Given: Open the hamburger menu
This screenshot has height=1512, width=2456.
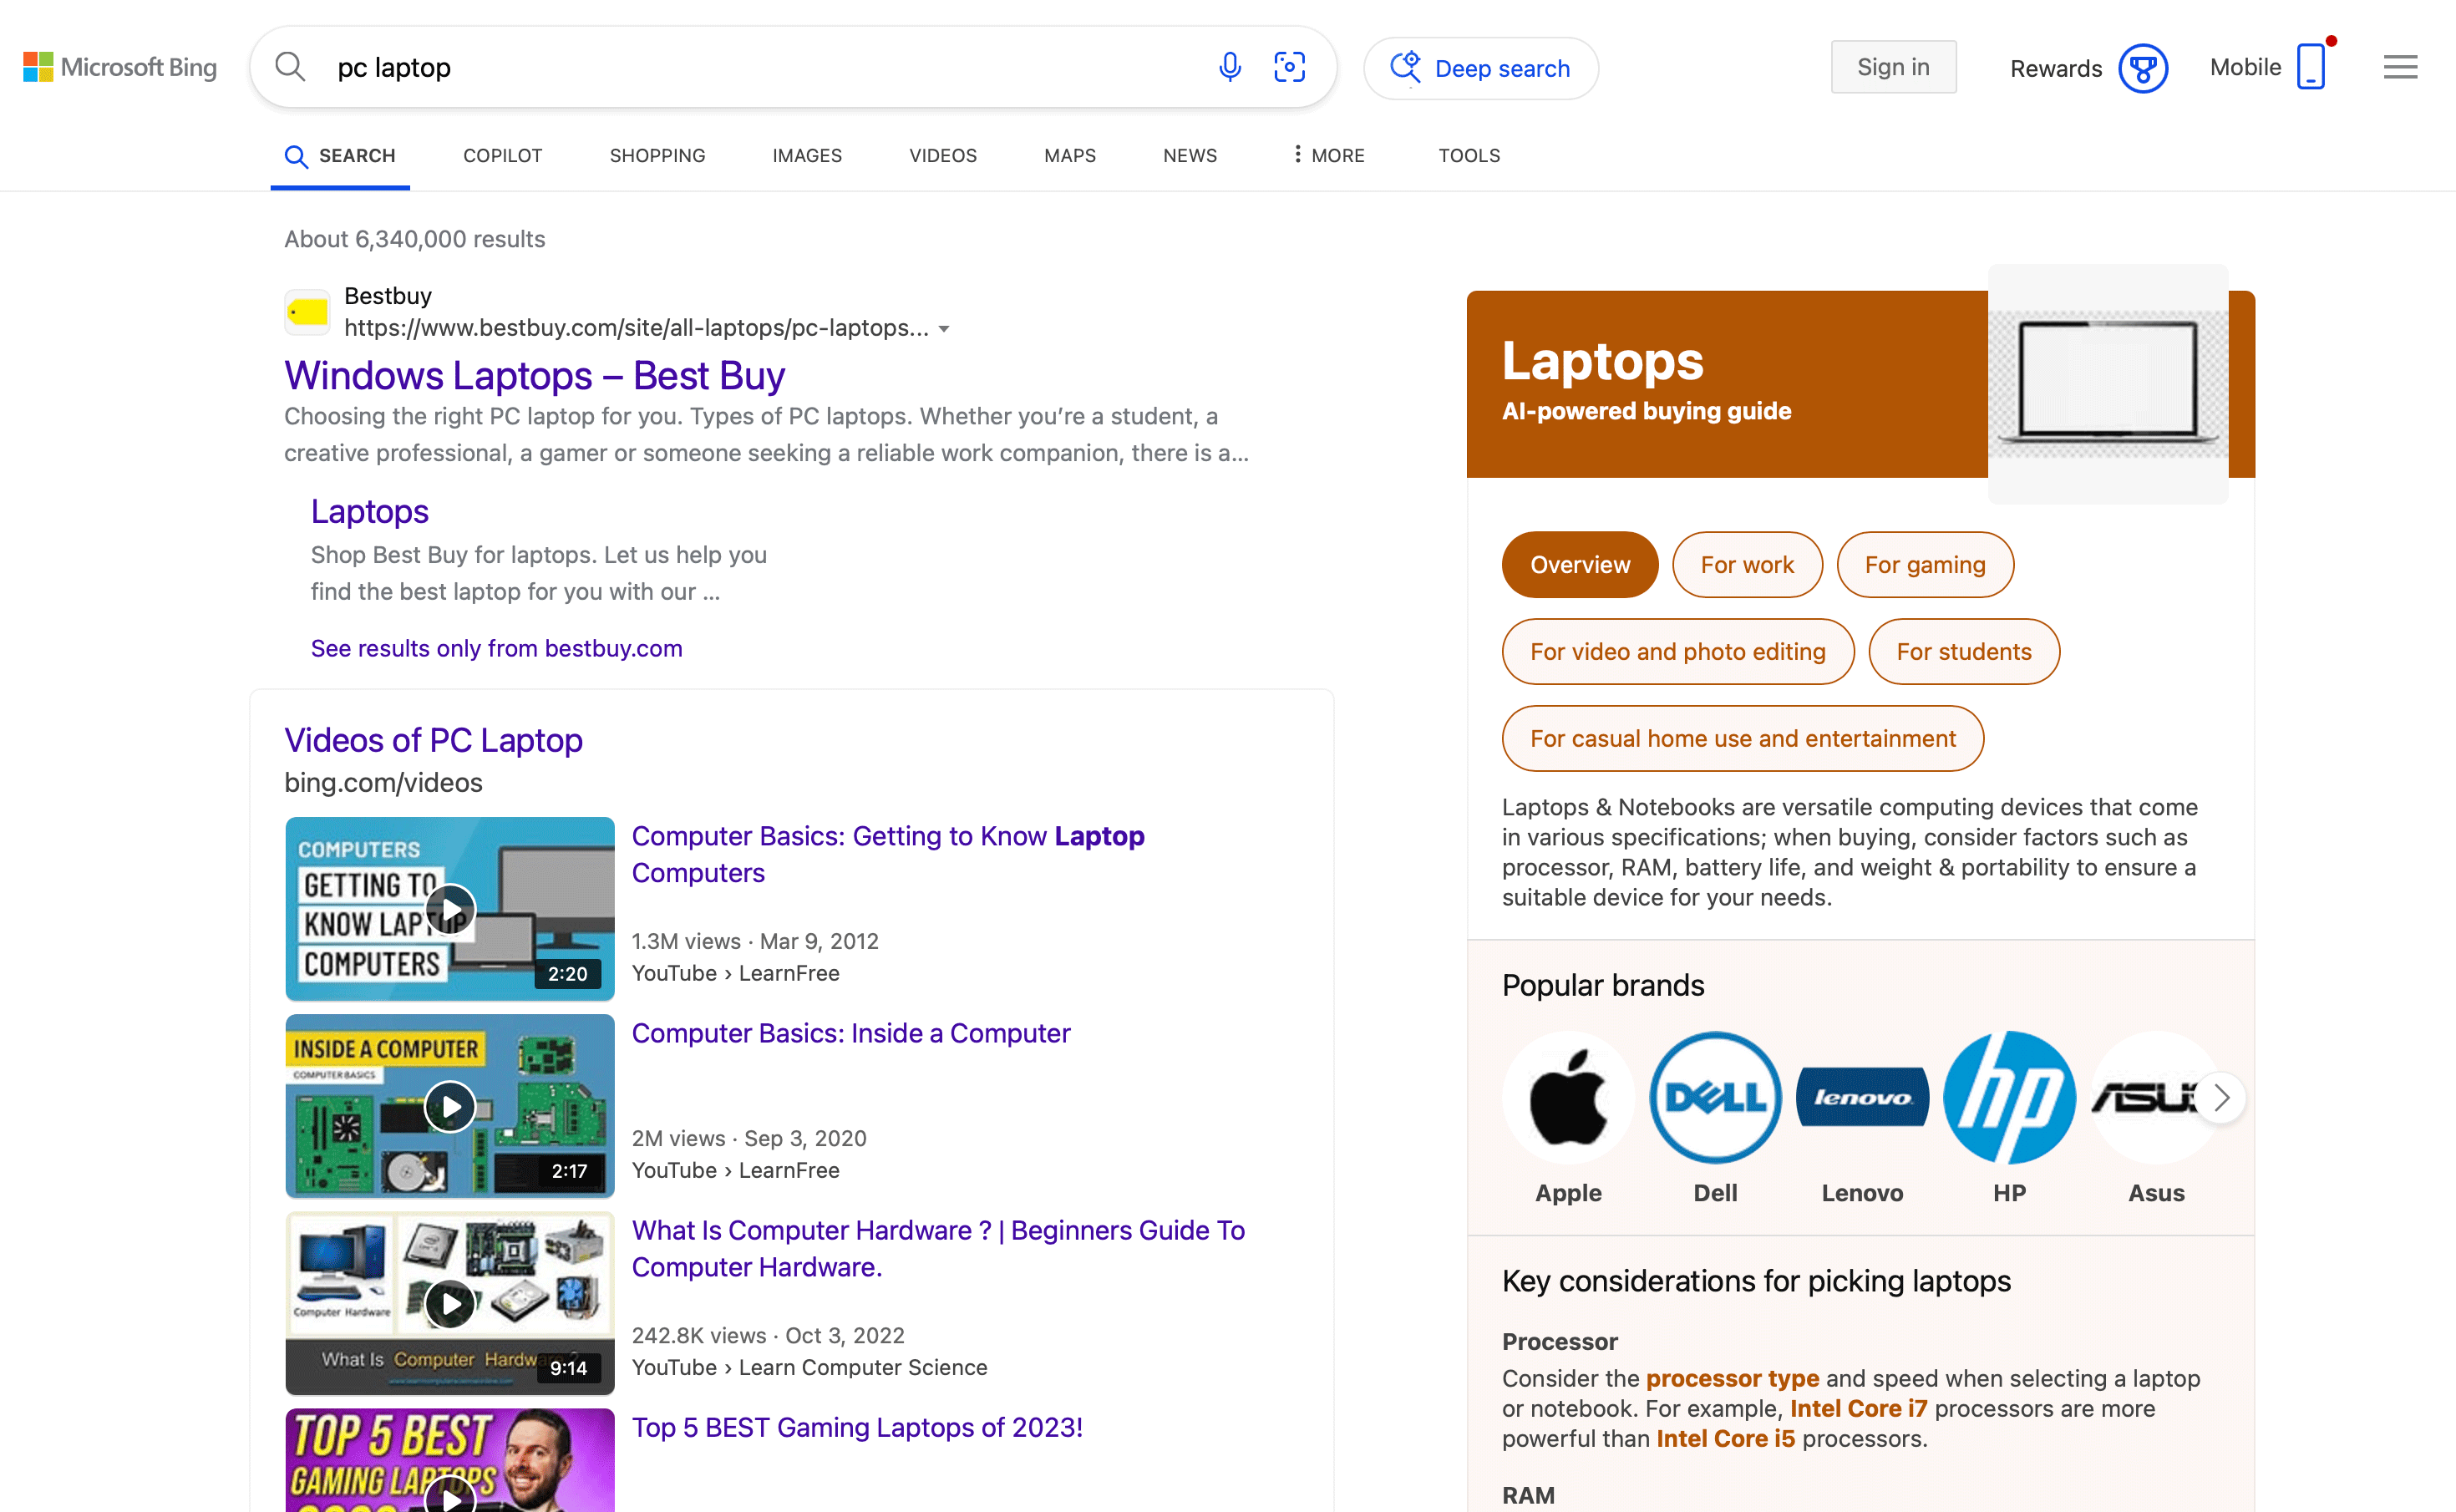Looking at the screenshot, I should [x=2400, y=67].
